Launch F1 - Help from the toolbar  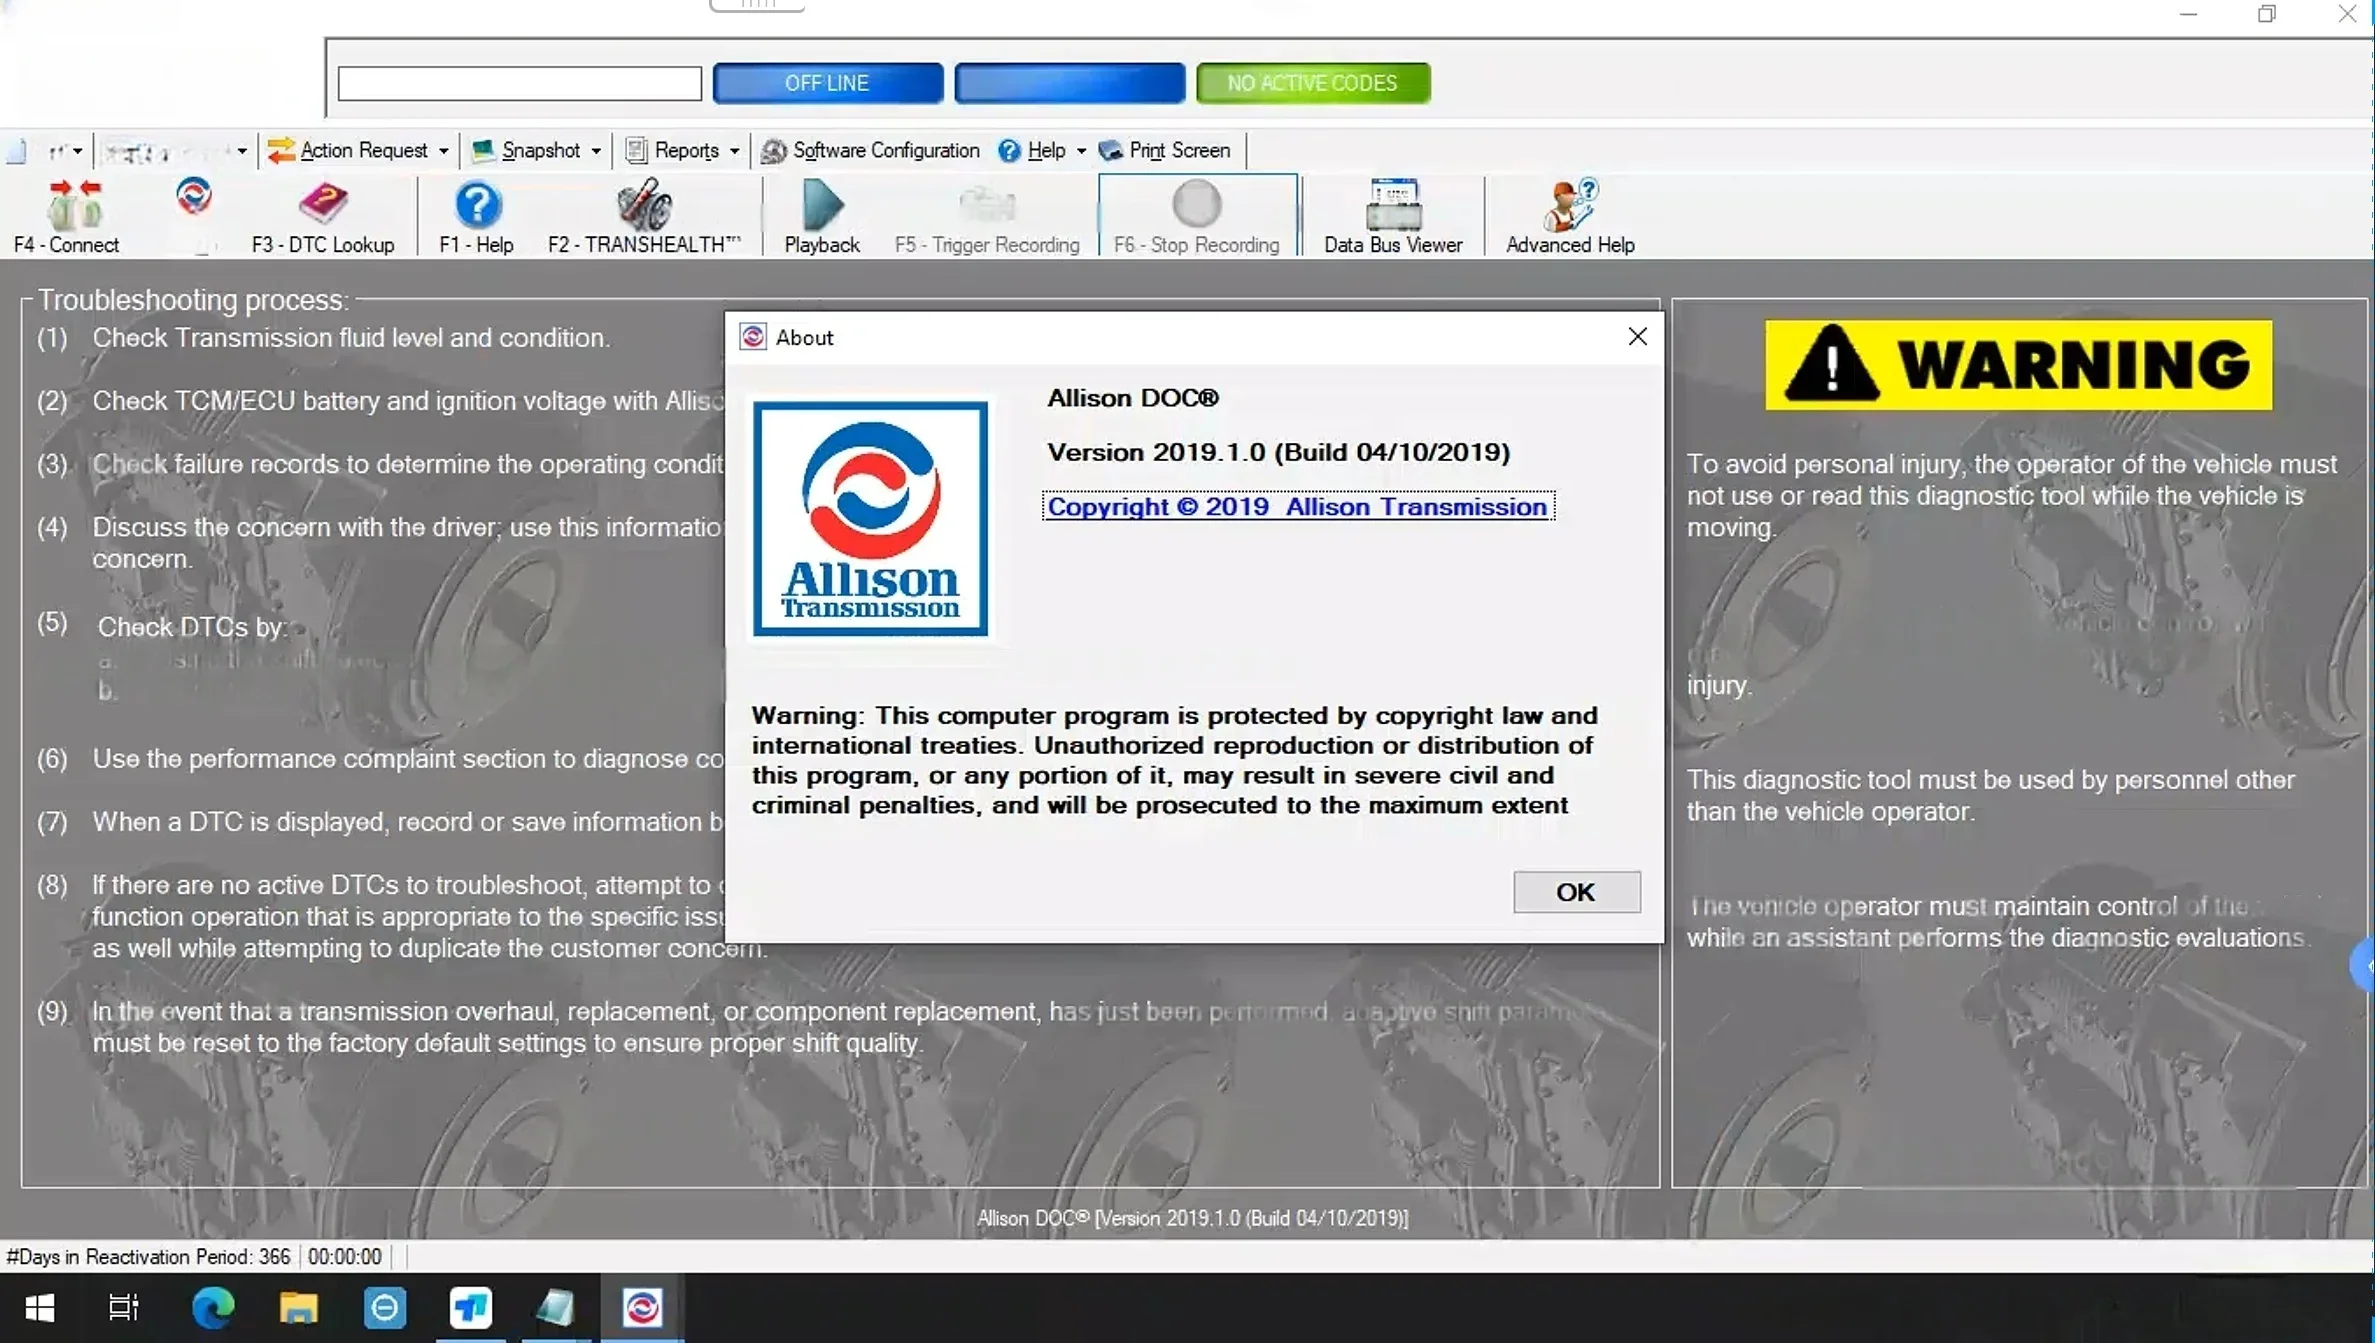point(476,216)
